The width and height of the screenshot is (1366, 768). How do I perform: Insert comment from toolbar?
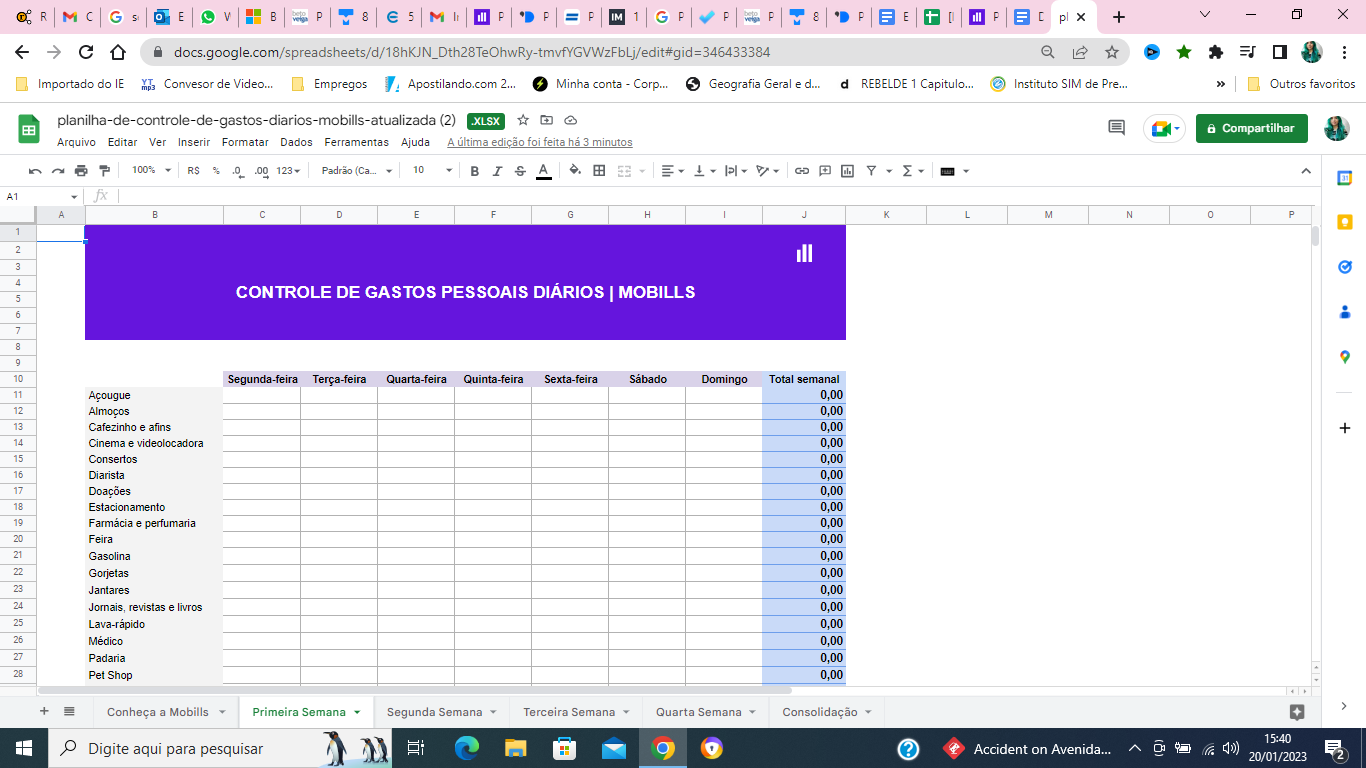(825, 171)
